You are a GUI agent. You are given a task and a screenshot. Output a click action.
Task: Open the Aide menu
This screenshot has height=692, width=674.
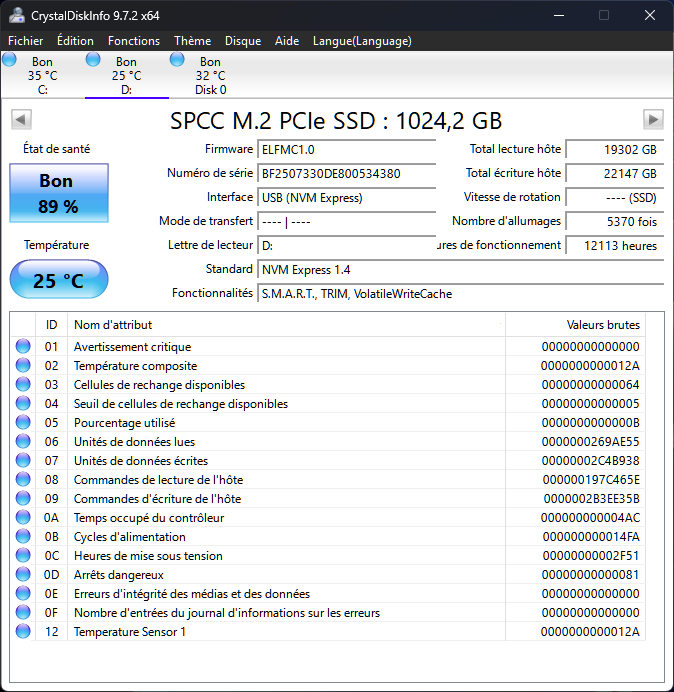click(287, 41)
